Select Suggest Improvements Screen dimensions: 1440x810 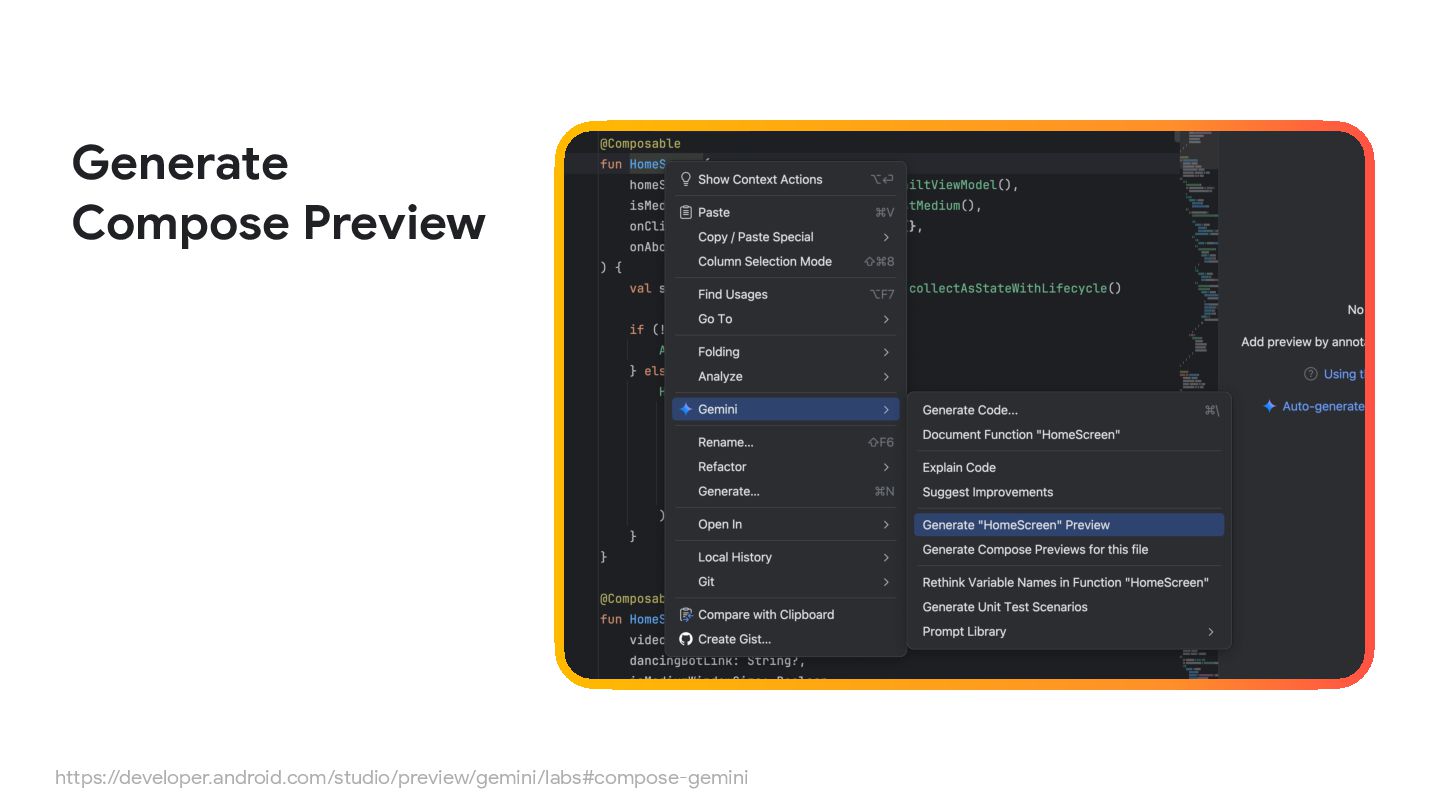1069,492
